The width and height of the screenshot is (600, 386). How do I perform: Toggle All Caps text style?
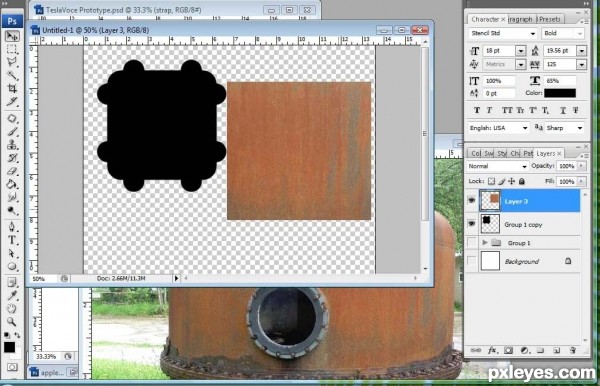(x=507, y=111)
